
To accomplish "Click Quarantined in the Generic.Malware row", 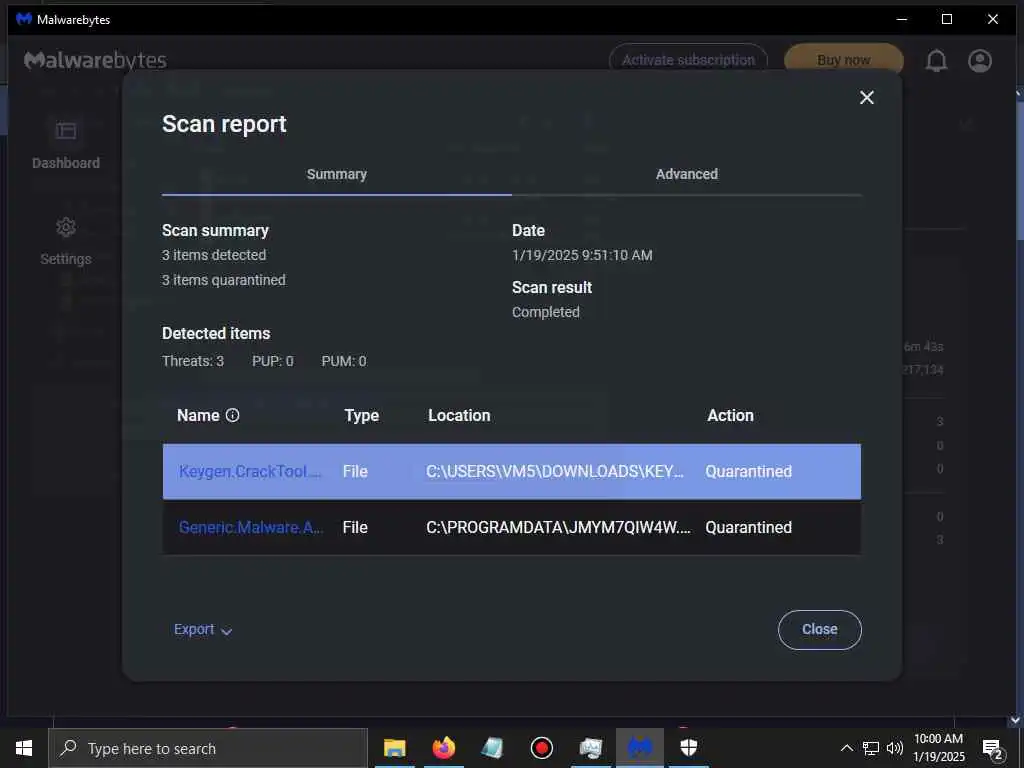I will tap(748, 527).
